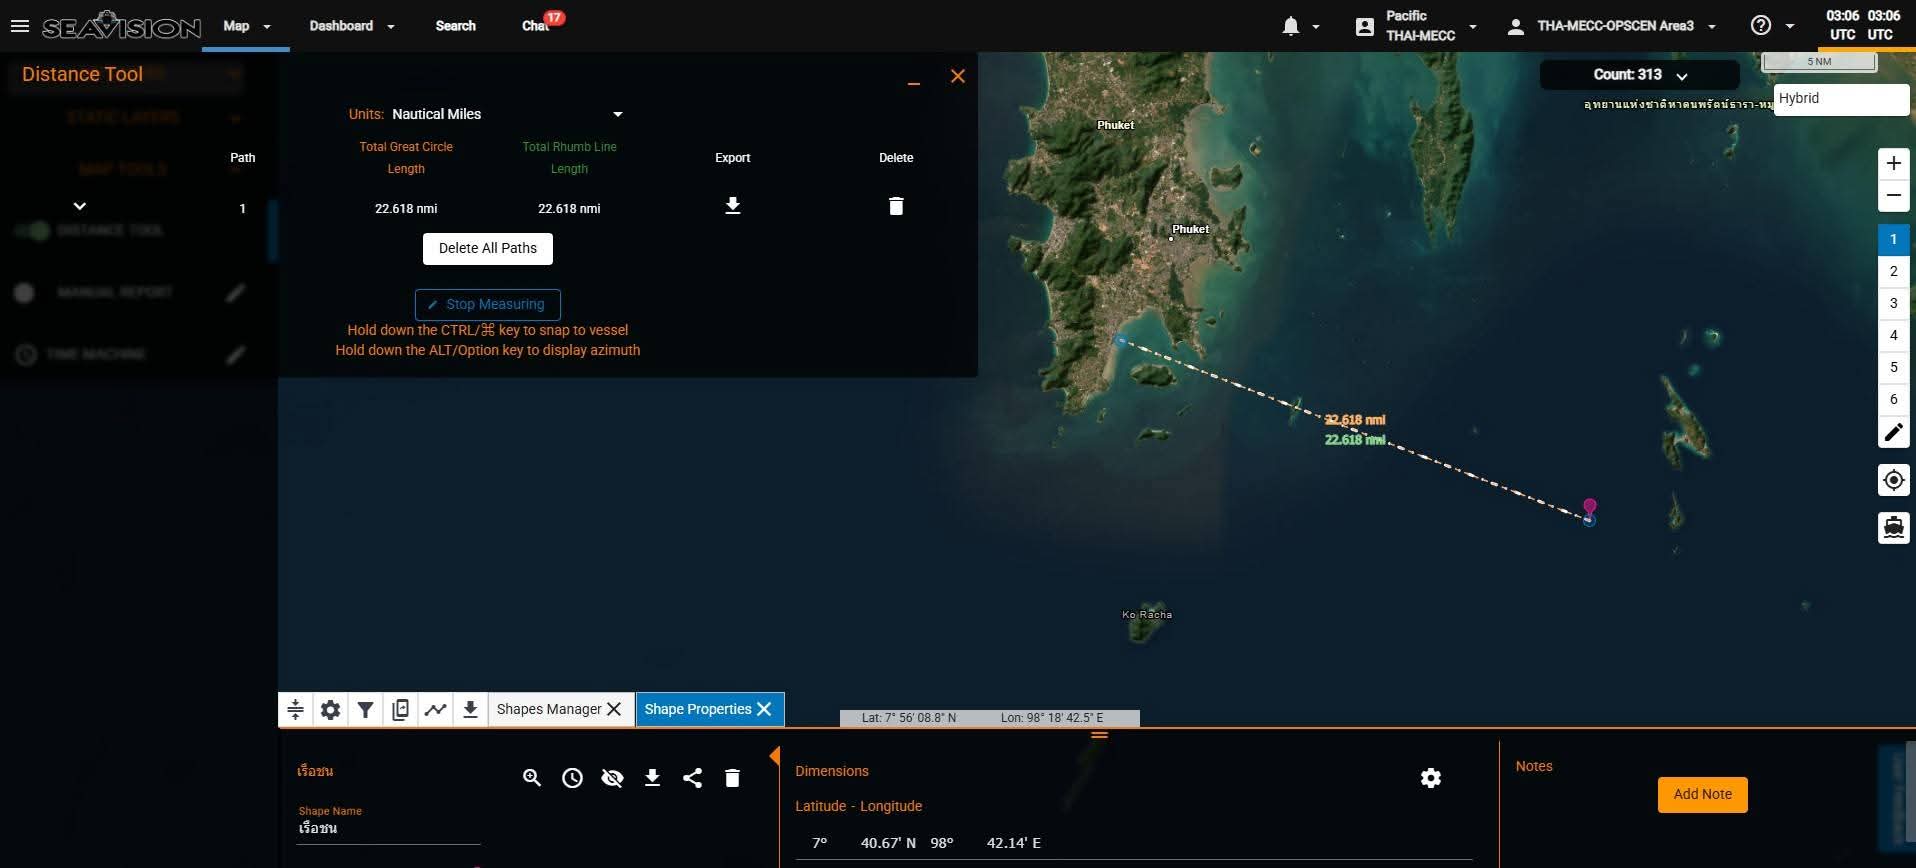Viewport: 1916px width, 868px height.
Task: Share the shape using share icon
Action: click(692, 778)
